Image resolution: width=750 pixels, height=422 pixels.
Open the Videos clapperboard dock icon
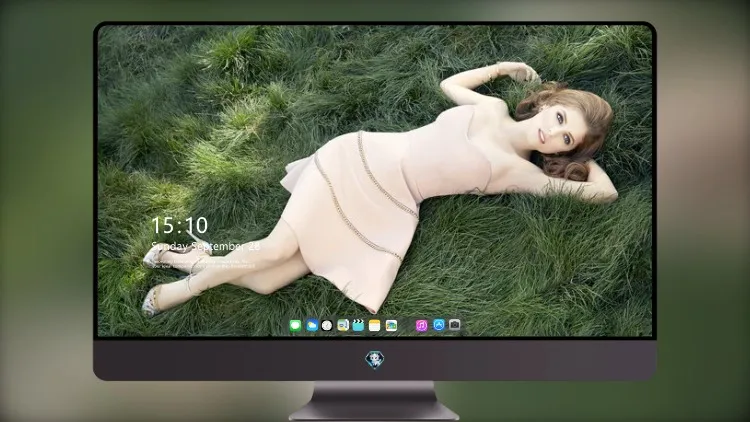358,326
